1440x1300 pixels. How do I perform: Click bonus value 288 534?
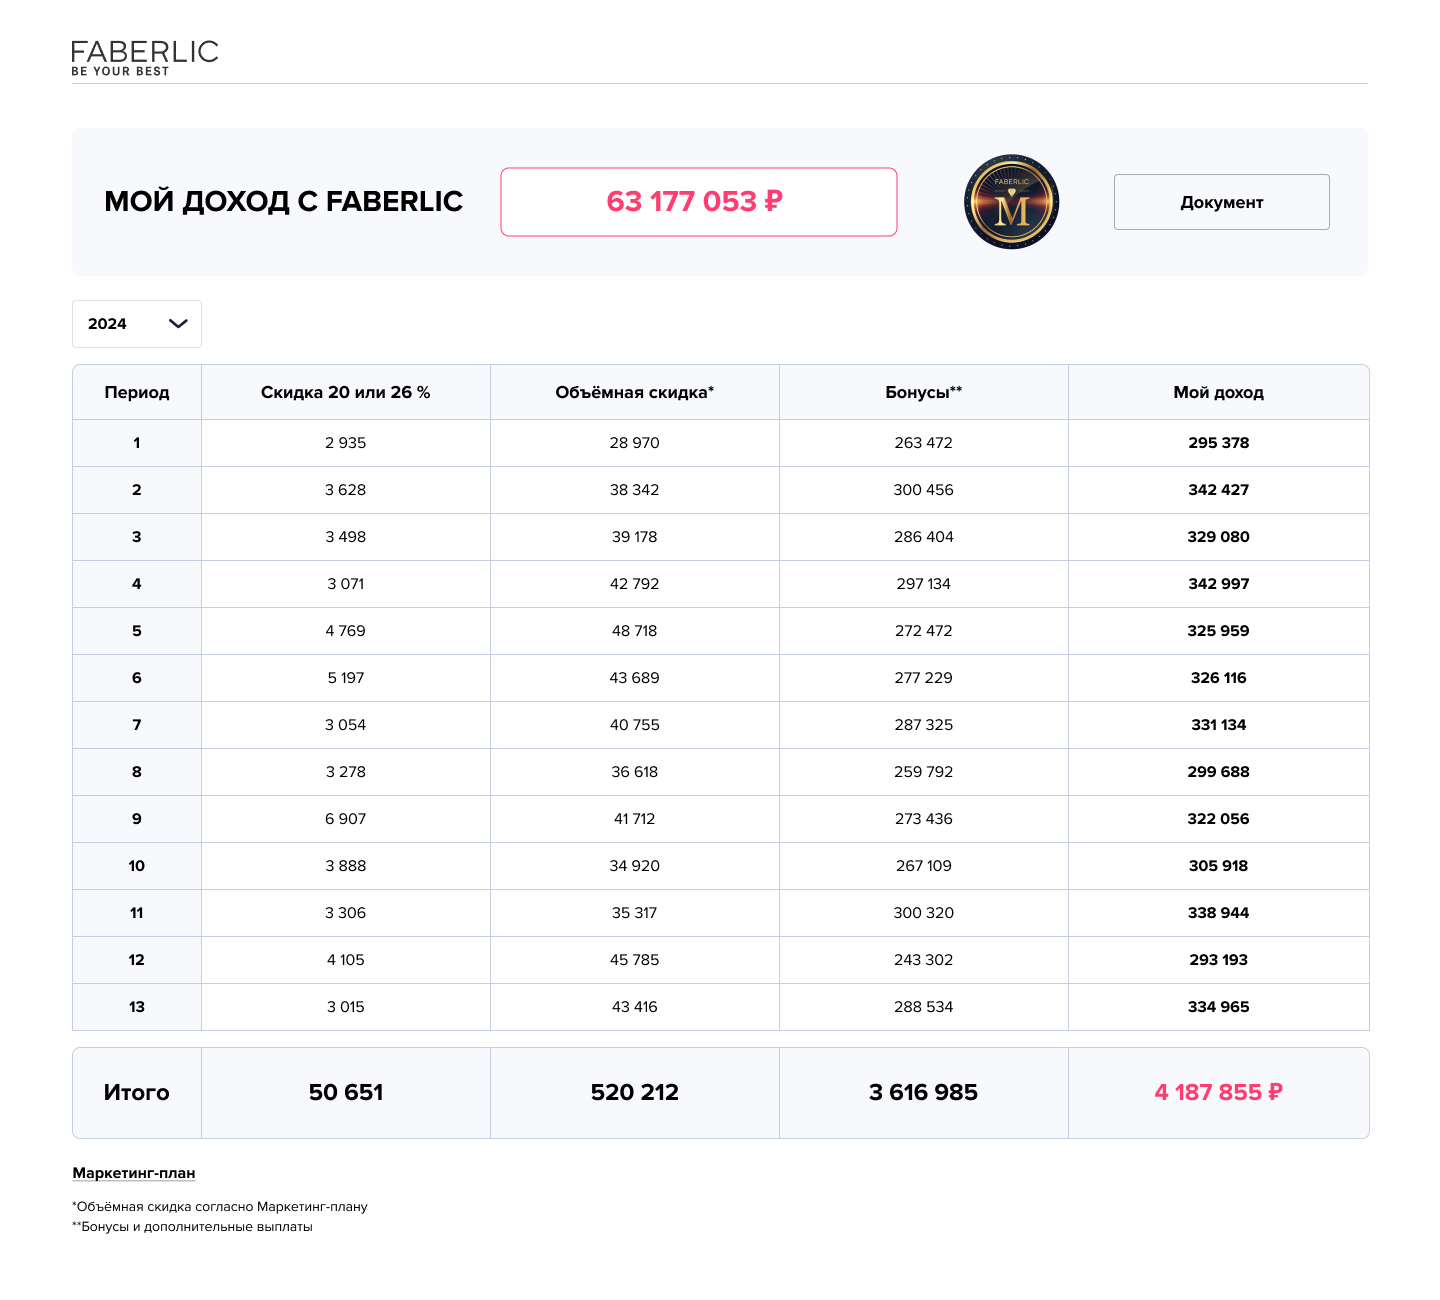click(x=924, y=1007)
